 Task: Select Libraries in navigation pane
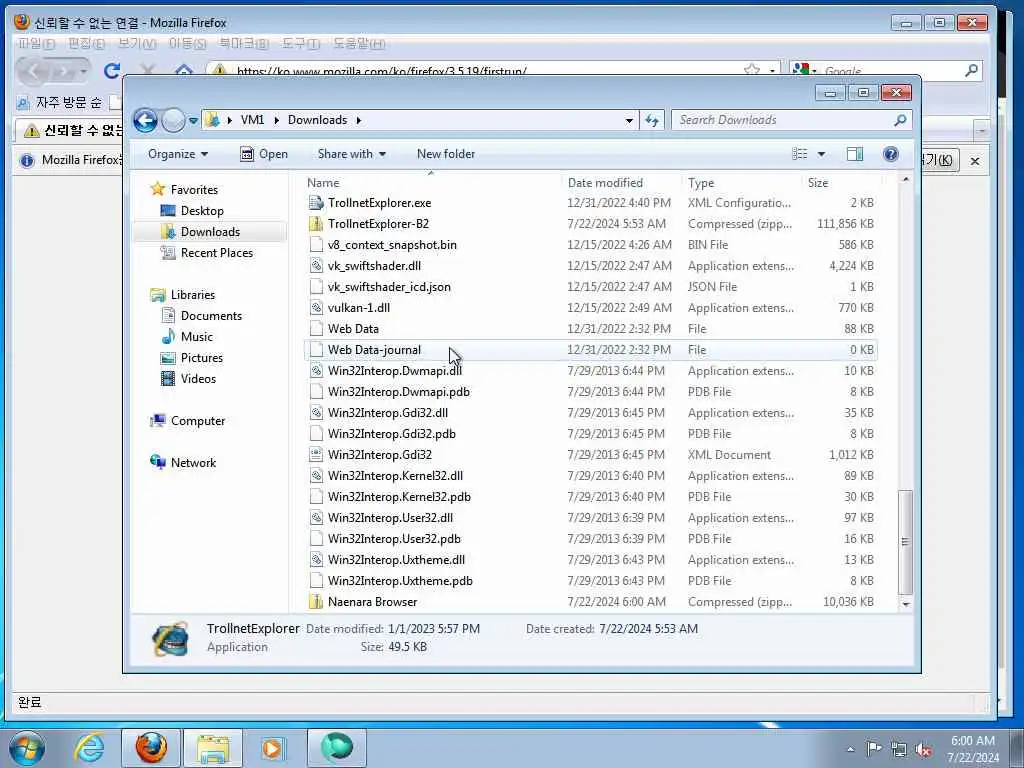point(193,295)
